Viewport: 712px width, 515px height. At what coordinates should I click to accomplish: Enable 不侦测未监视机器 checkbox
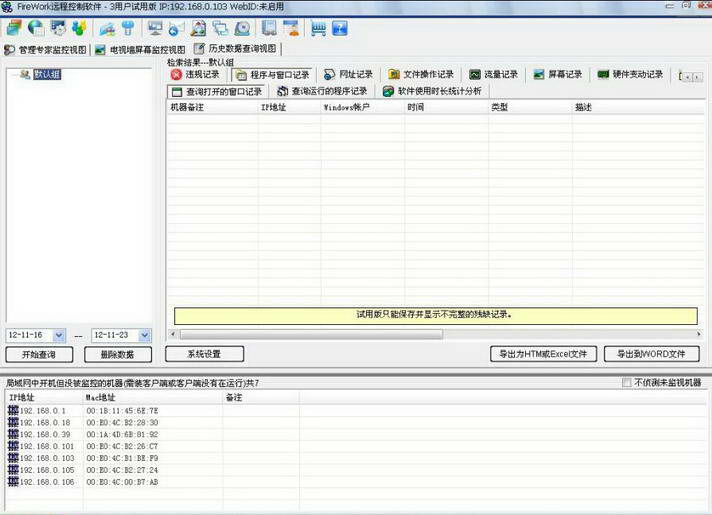tap(627, 383)
